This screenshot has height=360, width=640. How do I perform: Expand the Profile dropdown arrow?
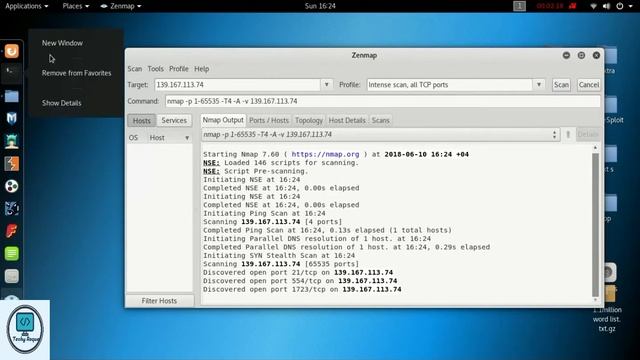pyautogui.click(x=539, y=84)
